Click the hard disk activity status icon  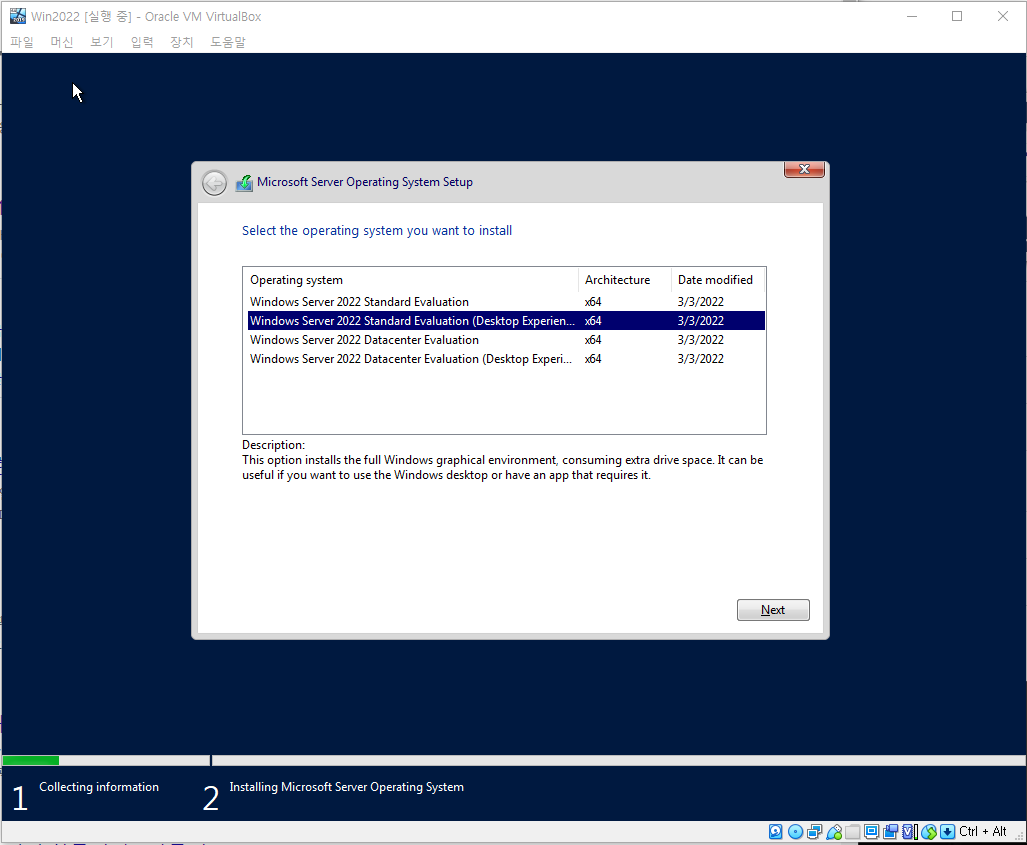(x=775, y=831)
